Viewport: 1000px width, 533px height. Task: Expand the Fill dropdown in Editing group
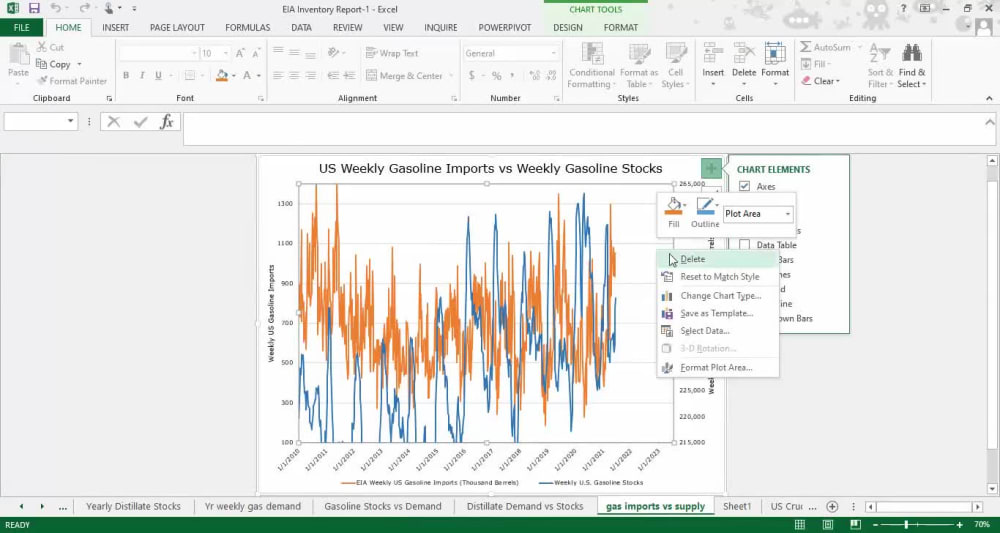tap(828, 64)
